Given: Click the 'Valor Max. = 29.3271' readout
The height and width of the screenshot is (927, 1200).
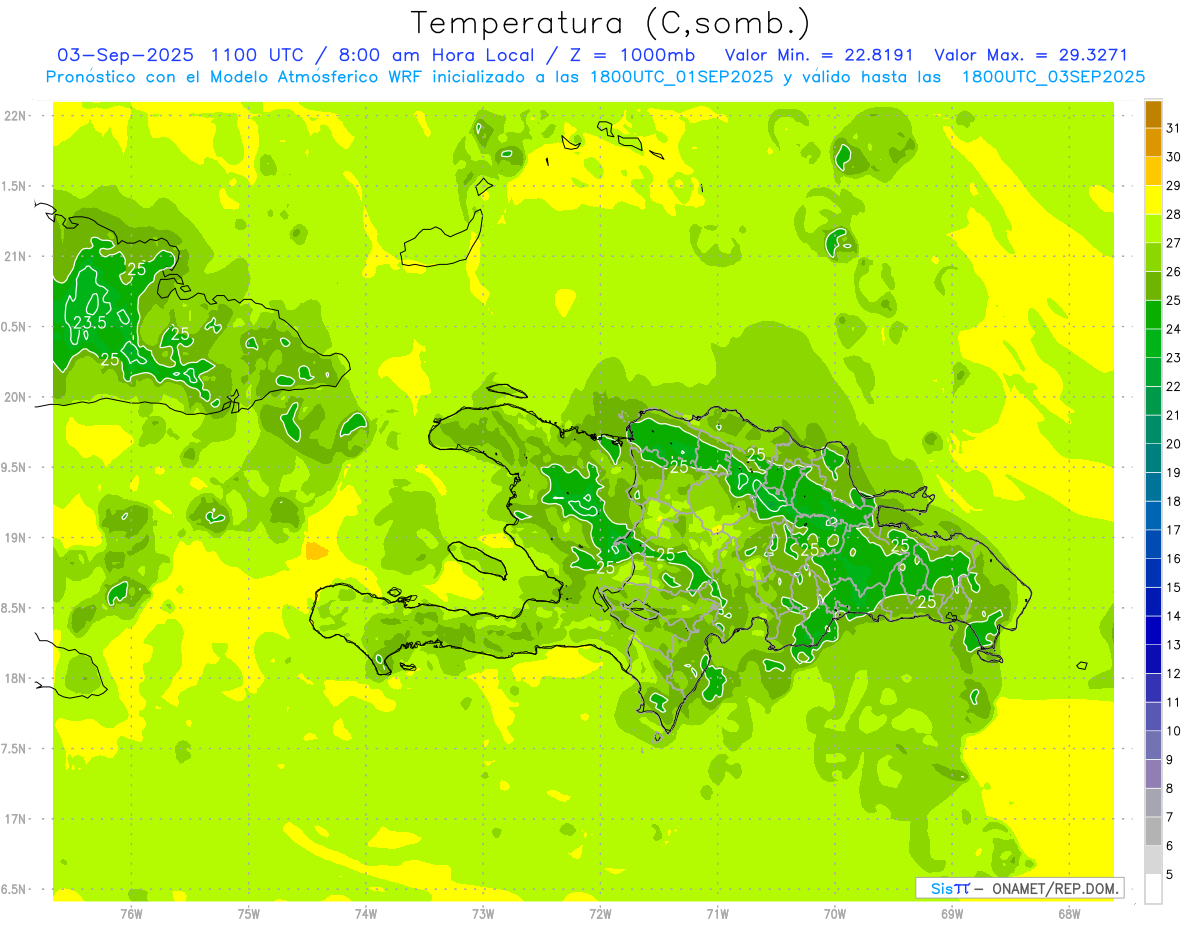Looking at the screenshot, I should tap(1030, 55).
